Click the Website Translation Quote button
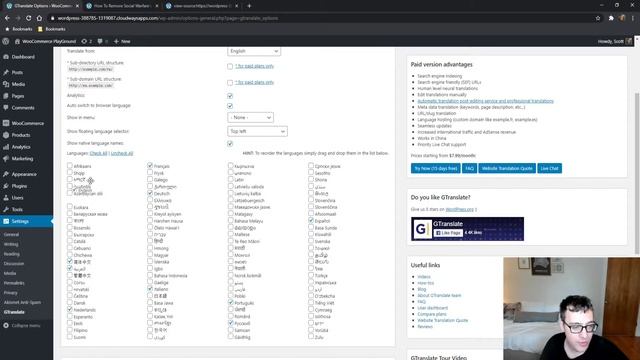This screenshot has height=360, width=640. click(507, 168)
